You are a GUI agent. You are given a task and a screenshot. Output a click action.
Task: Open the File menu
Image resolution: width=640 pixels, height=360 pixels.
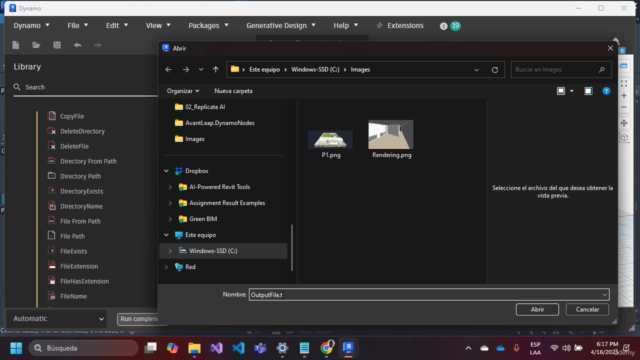(x=78, y=25)
